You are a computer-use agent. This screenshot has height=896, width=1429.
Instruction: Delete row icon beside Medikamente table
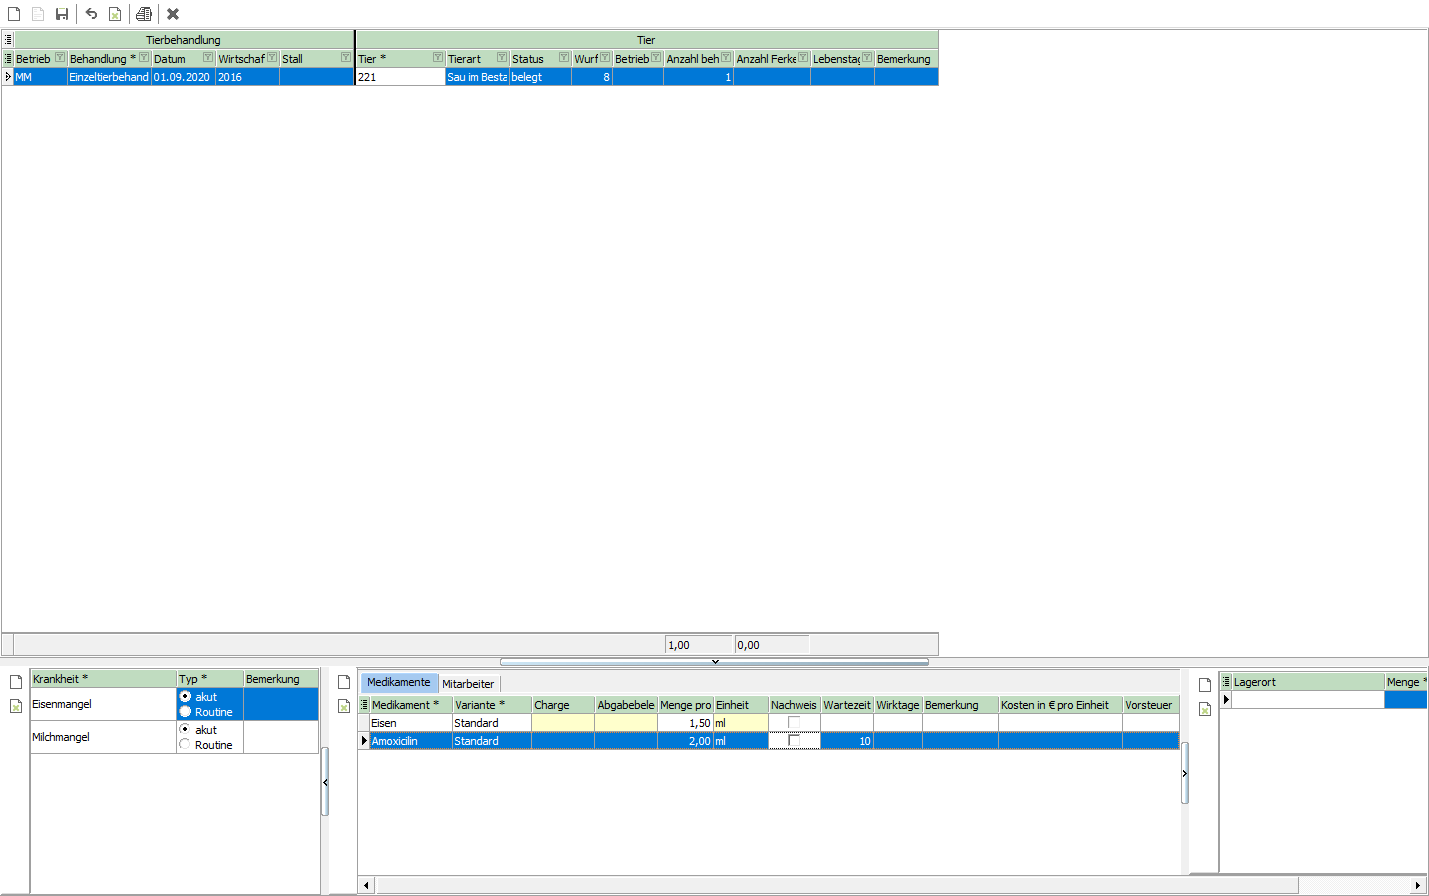[x=344, y=706]
